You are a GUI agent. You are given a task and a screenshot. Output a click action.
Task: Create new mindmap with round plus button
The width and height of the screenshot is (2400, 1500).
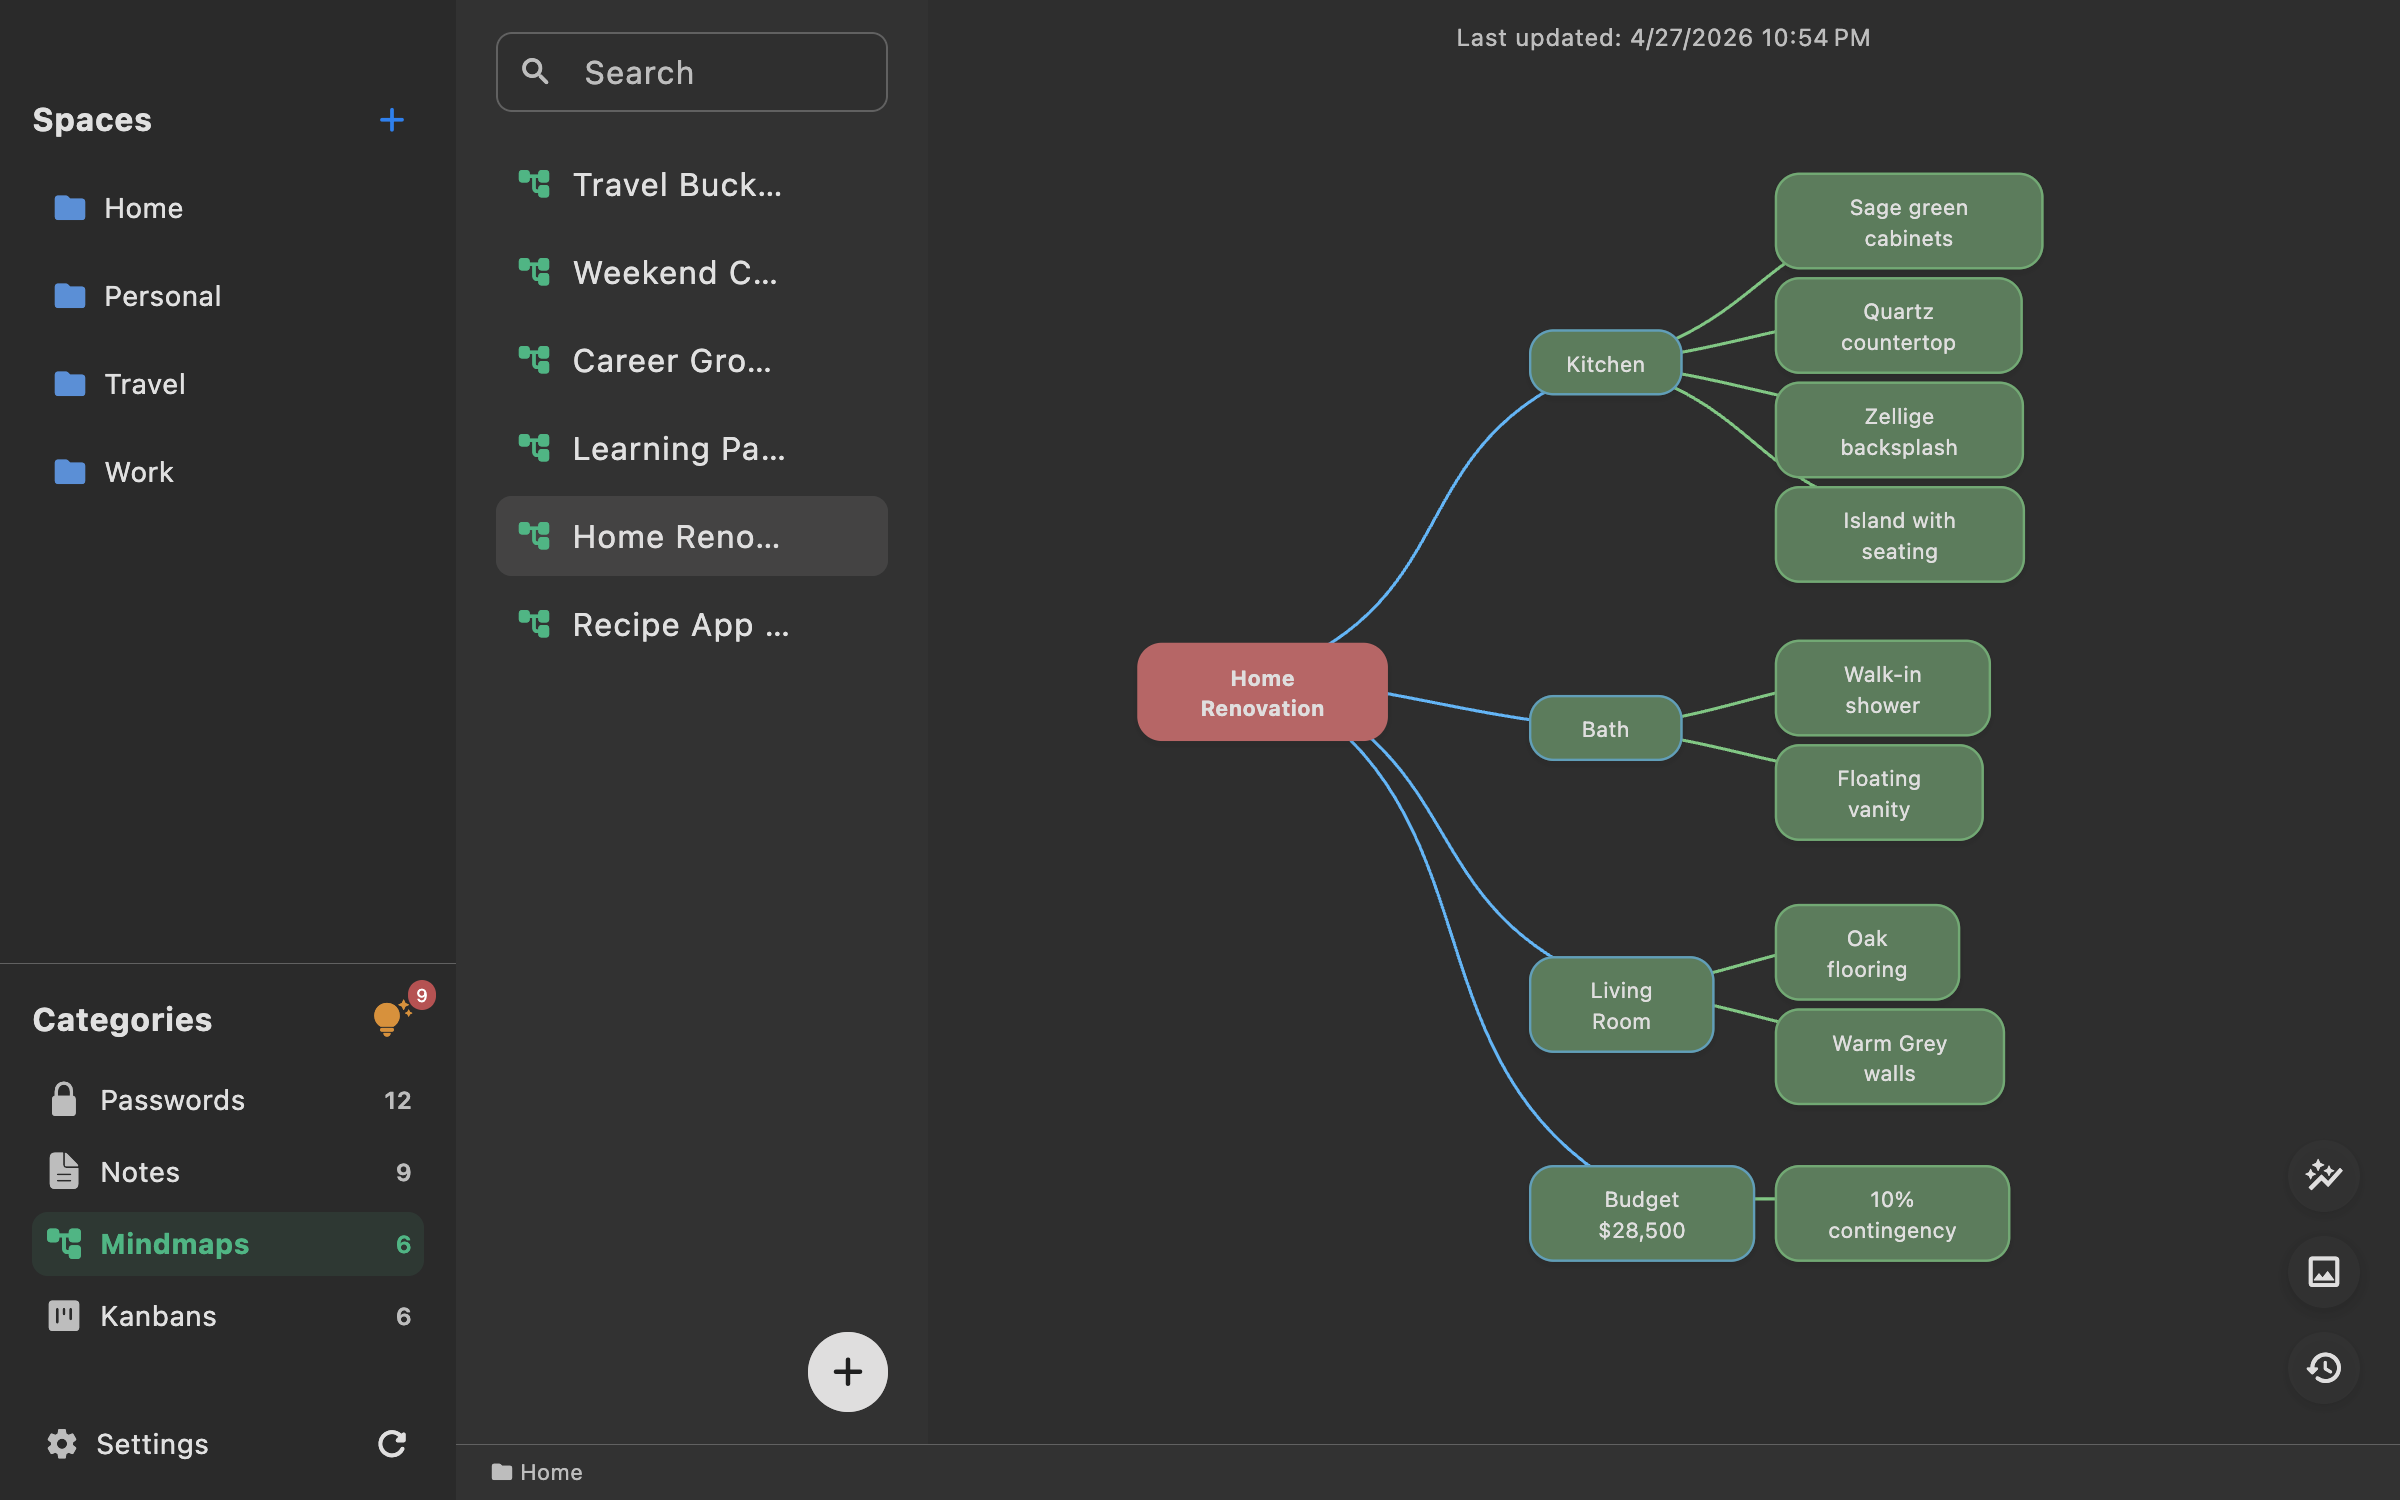coord(847,1371)
